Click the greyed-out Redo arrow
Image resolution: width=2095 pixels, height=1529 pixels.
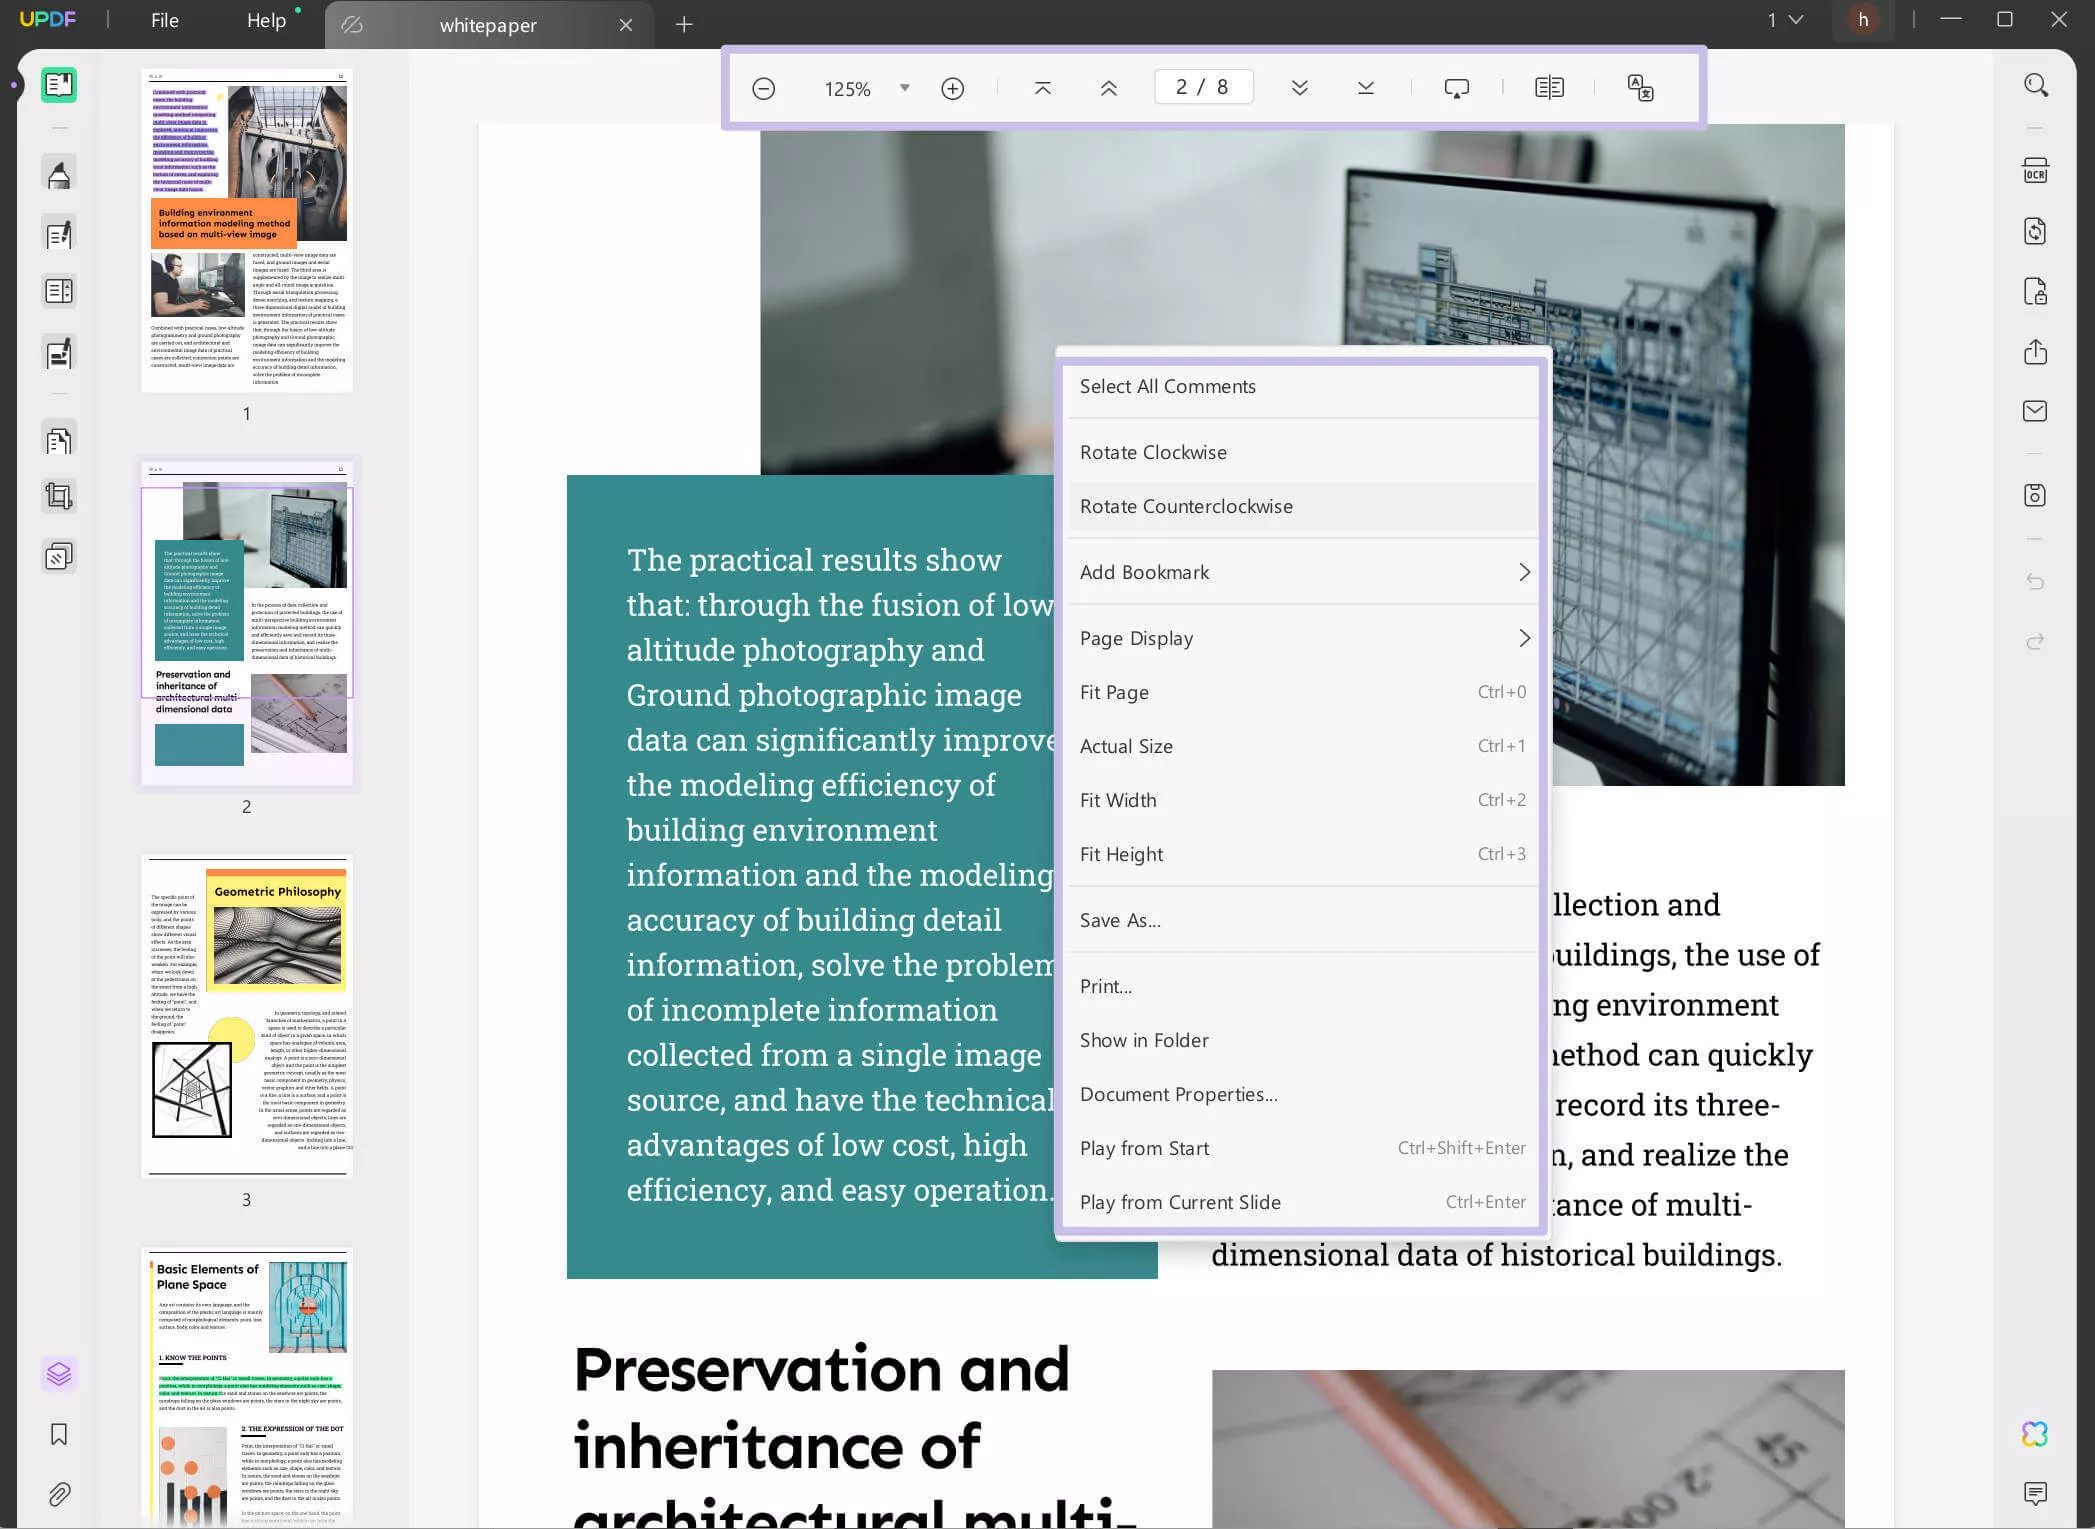click(x=2035, y=642)
